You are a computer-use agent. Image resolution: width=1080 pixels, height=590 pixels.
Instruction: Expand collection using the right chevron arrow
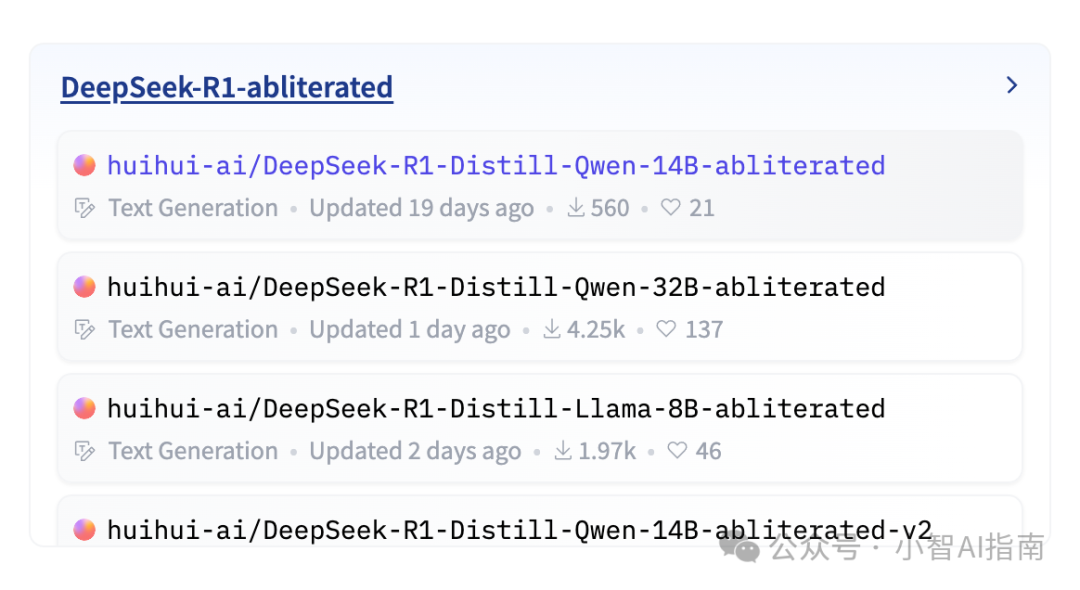pos(1012,86)
